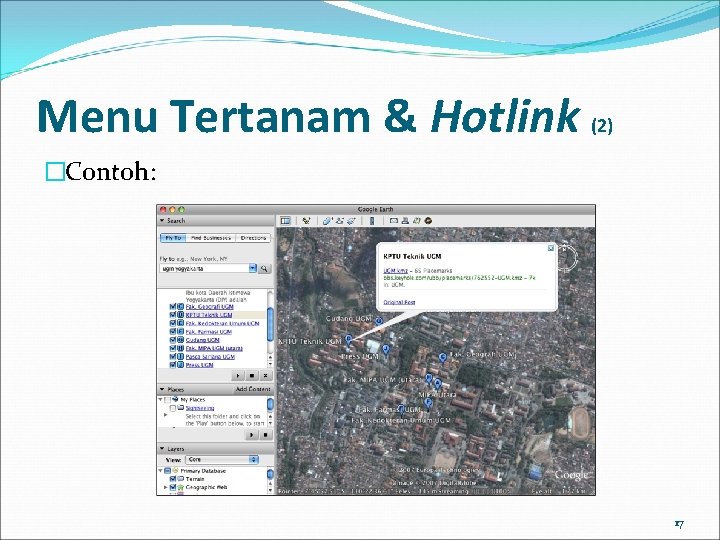Play the search results tour
This screenshot has height=540, width=720.
(238, 376)
